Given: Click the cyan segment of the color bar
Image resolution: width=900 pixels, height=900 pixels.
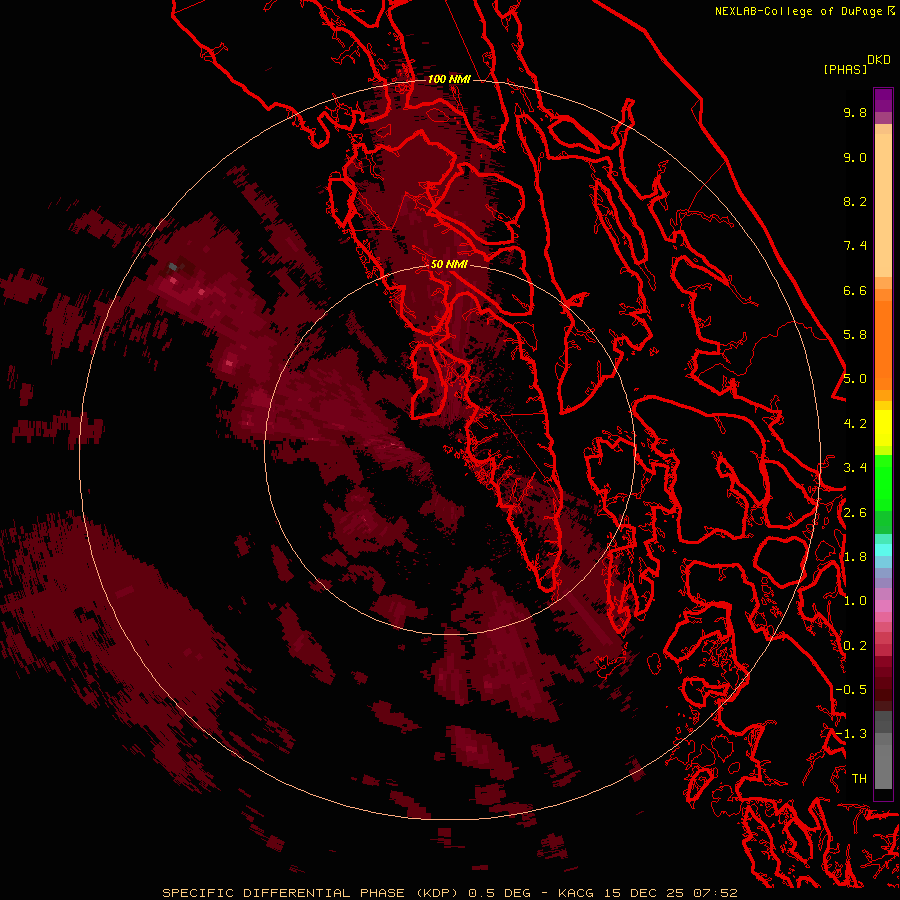Looking at the screenshot, I should tap(883, 550).
